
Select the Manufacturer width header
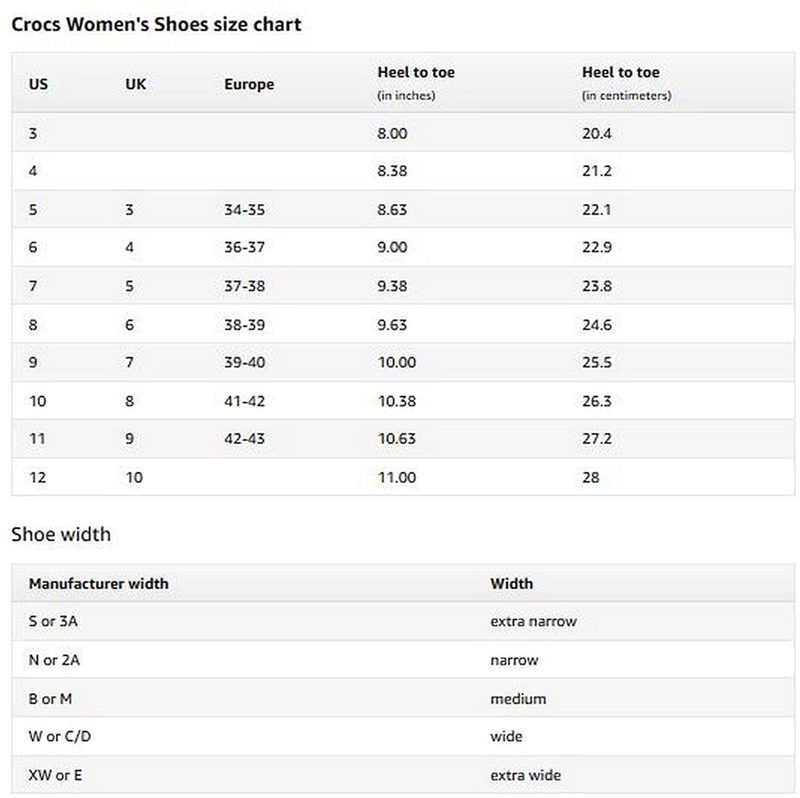[x=98, y=583]
